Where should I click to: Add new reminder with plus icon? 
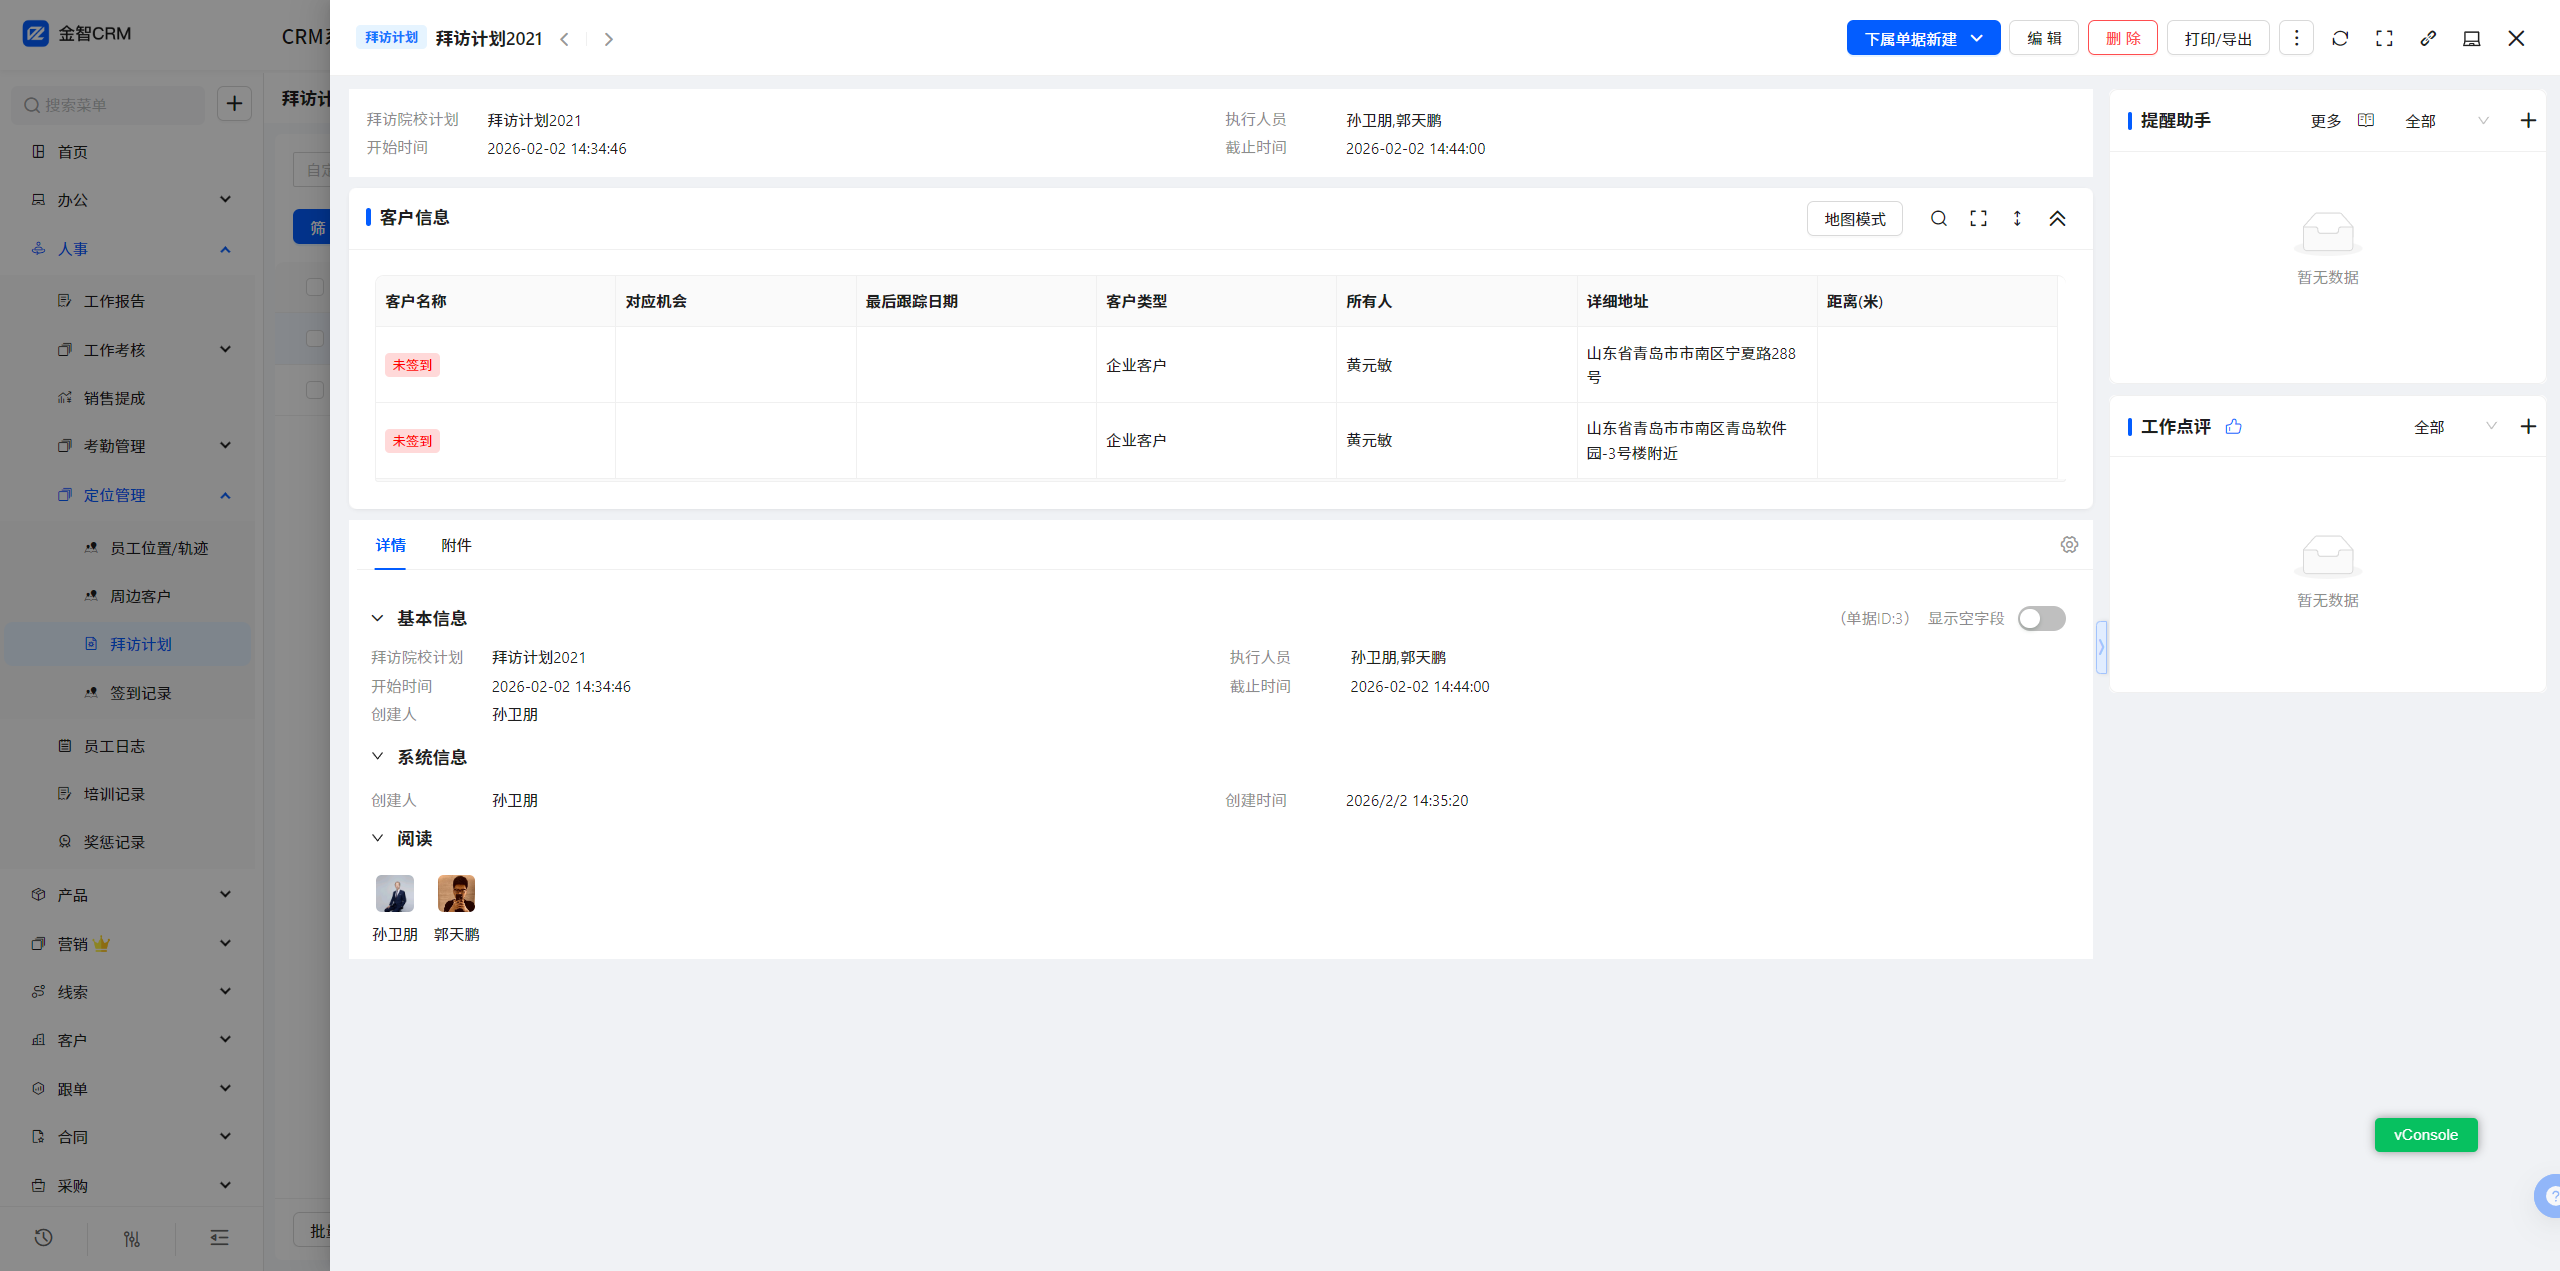tap(2528, 121)
